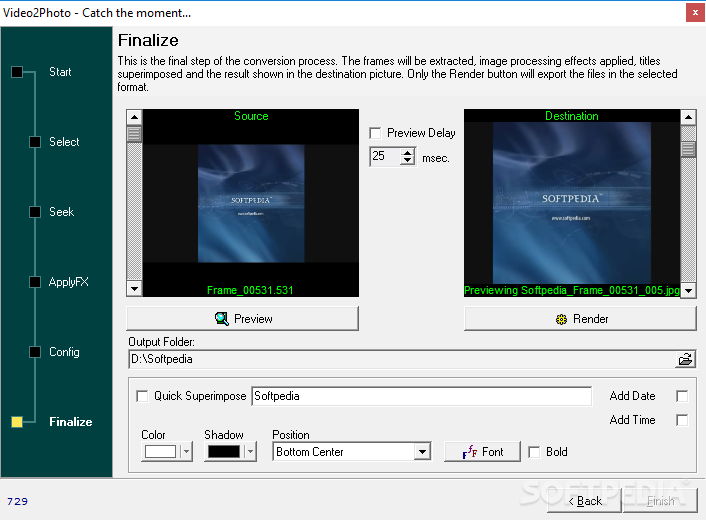This screenshot has width=706, height=520.
Task: Click the Quick Superimpose text field
Action: 421,396
